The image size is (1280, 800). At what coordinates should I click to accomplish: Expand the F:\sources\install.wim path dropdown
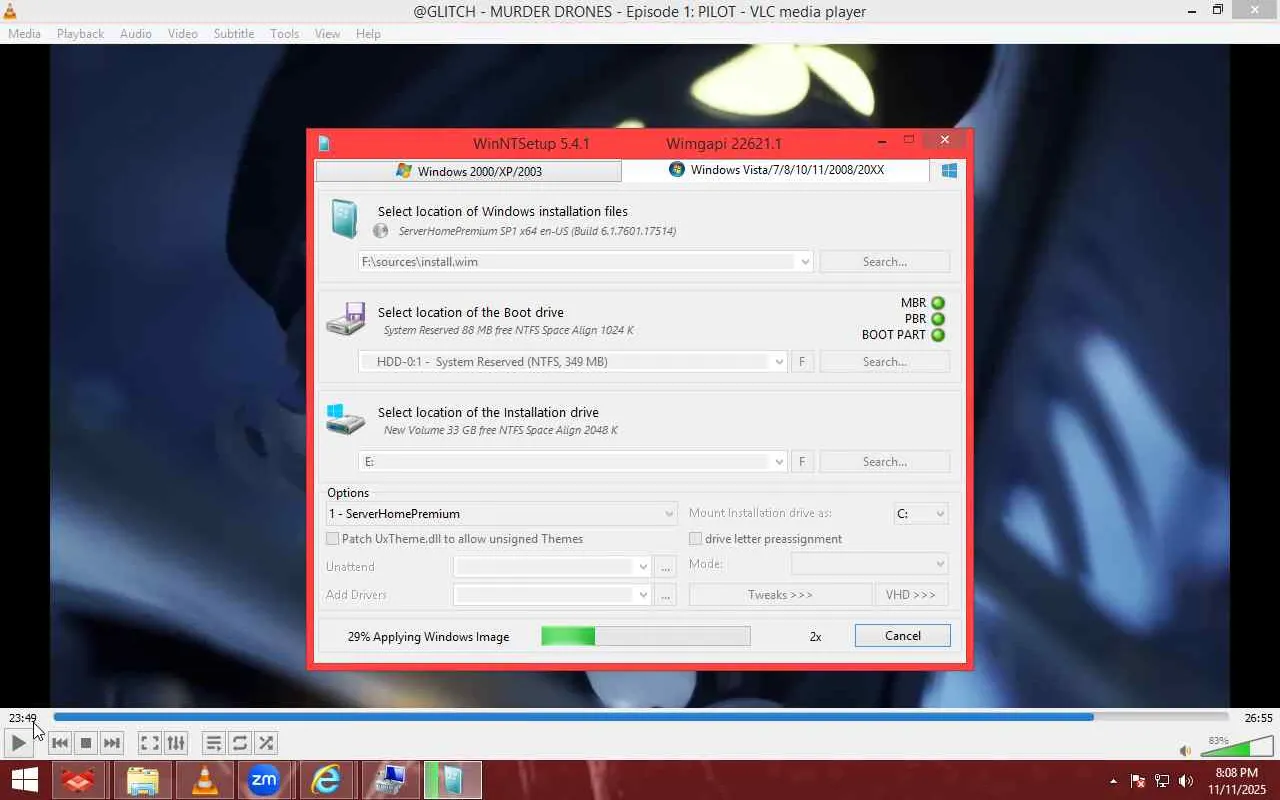[x=804, y=262]
